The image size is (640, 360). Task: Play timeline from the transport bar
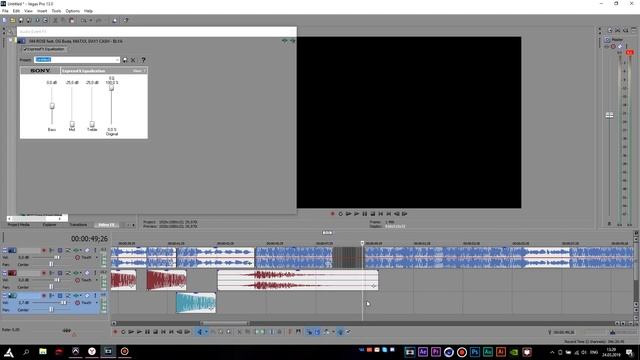pyautogui.click(x=139, y=332)
